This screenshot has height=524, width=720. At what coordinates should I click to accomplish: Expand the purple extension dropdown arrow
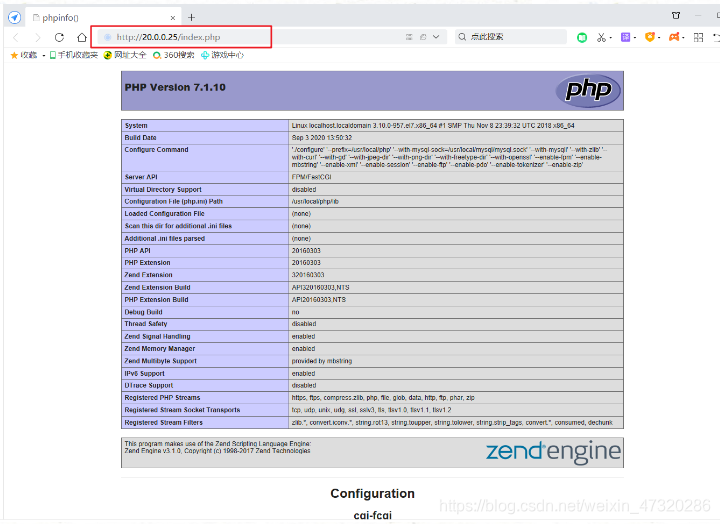[x=635, y=38]
